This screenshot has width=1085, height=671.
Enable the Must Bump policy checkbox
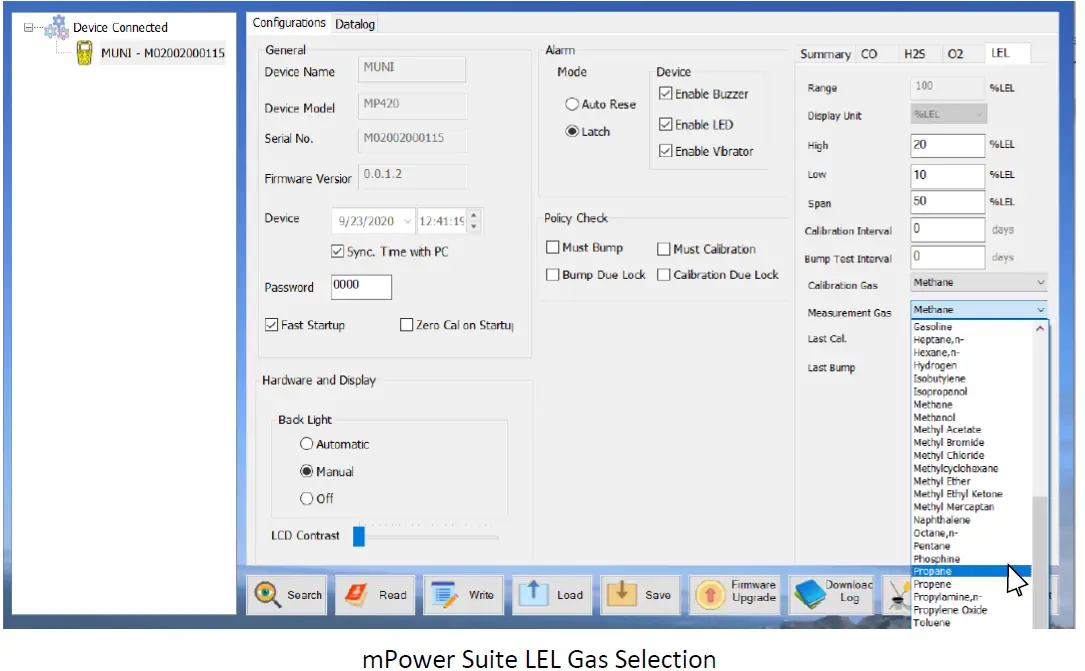552,248
